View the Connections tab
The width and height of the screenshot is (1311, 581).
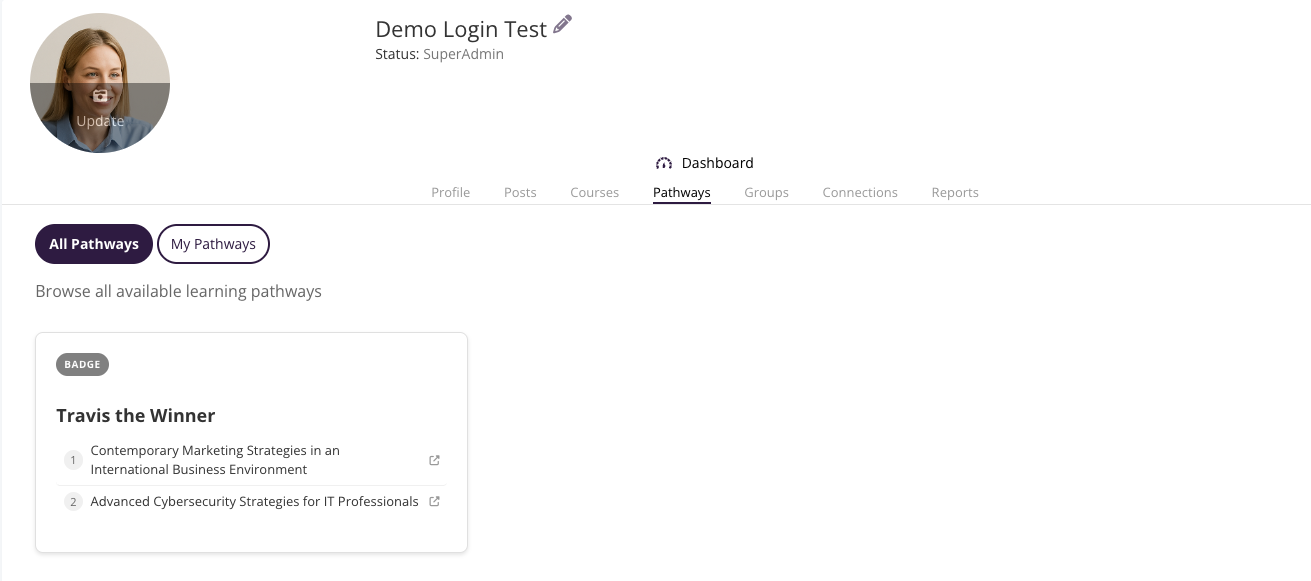[860, 192]
